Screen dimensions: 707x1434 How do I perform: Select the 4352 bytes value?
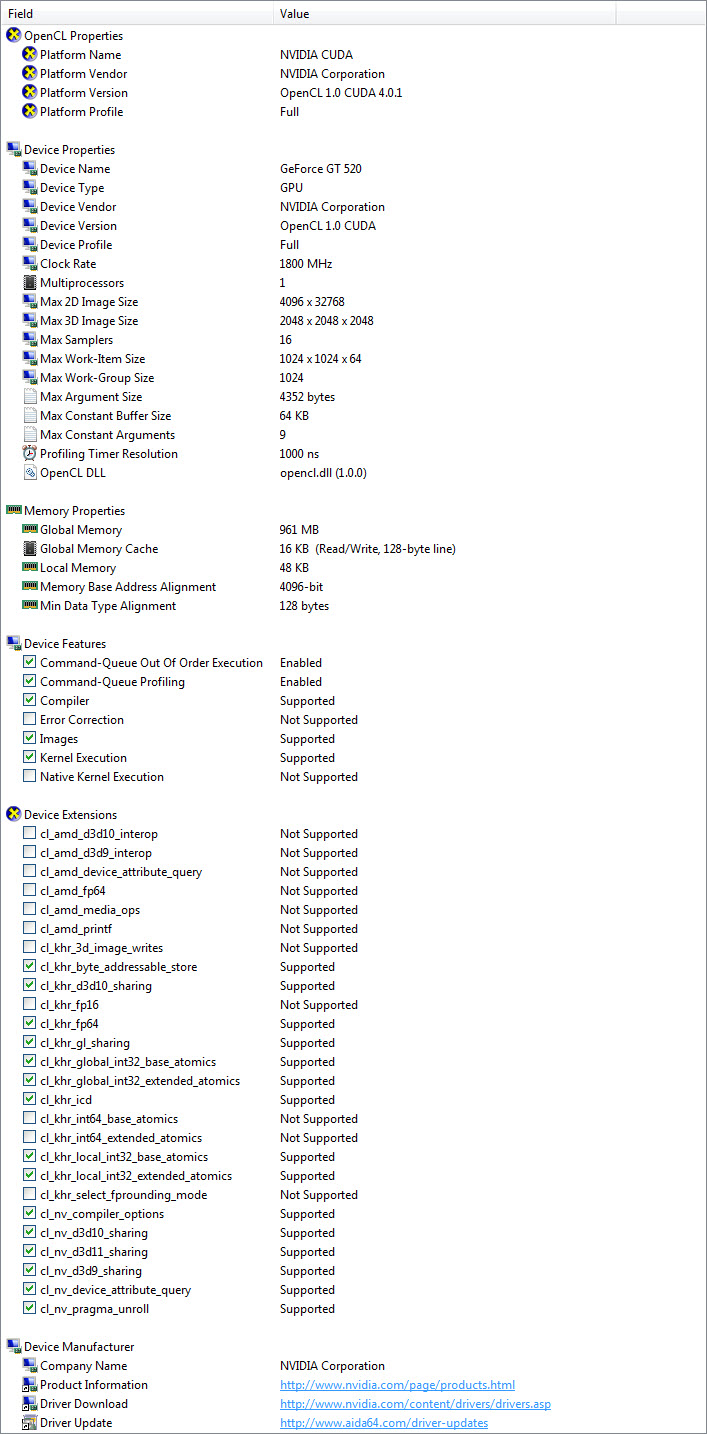307,397
